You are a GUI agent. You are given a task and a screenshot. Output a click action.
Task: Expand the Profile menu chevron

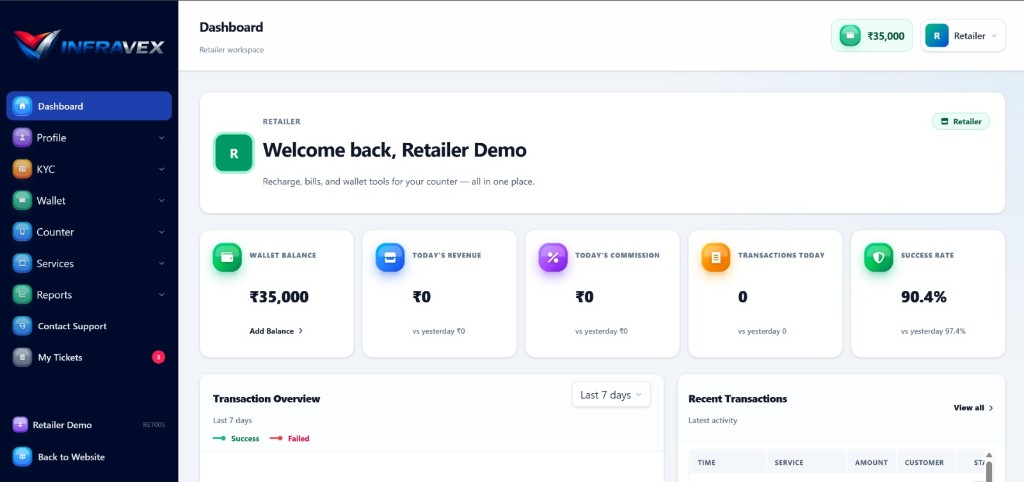point(161,138)
